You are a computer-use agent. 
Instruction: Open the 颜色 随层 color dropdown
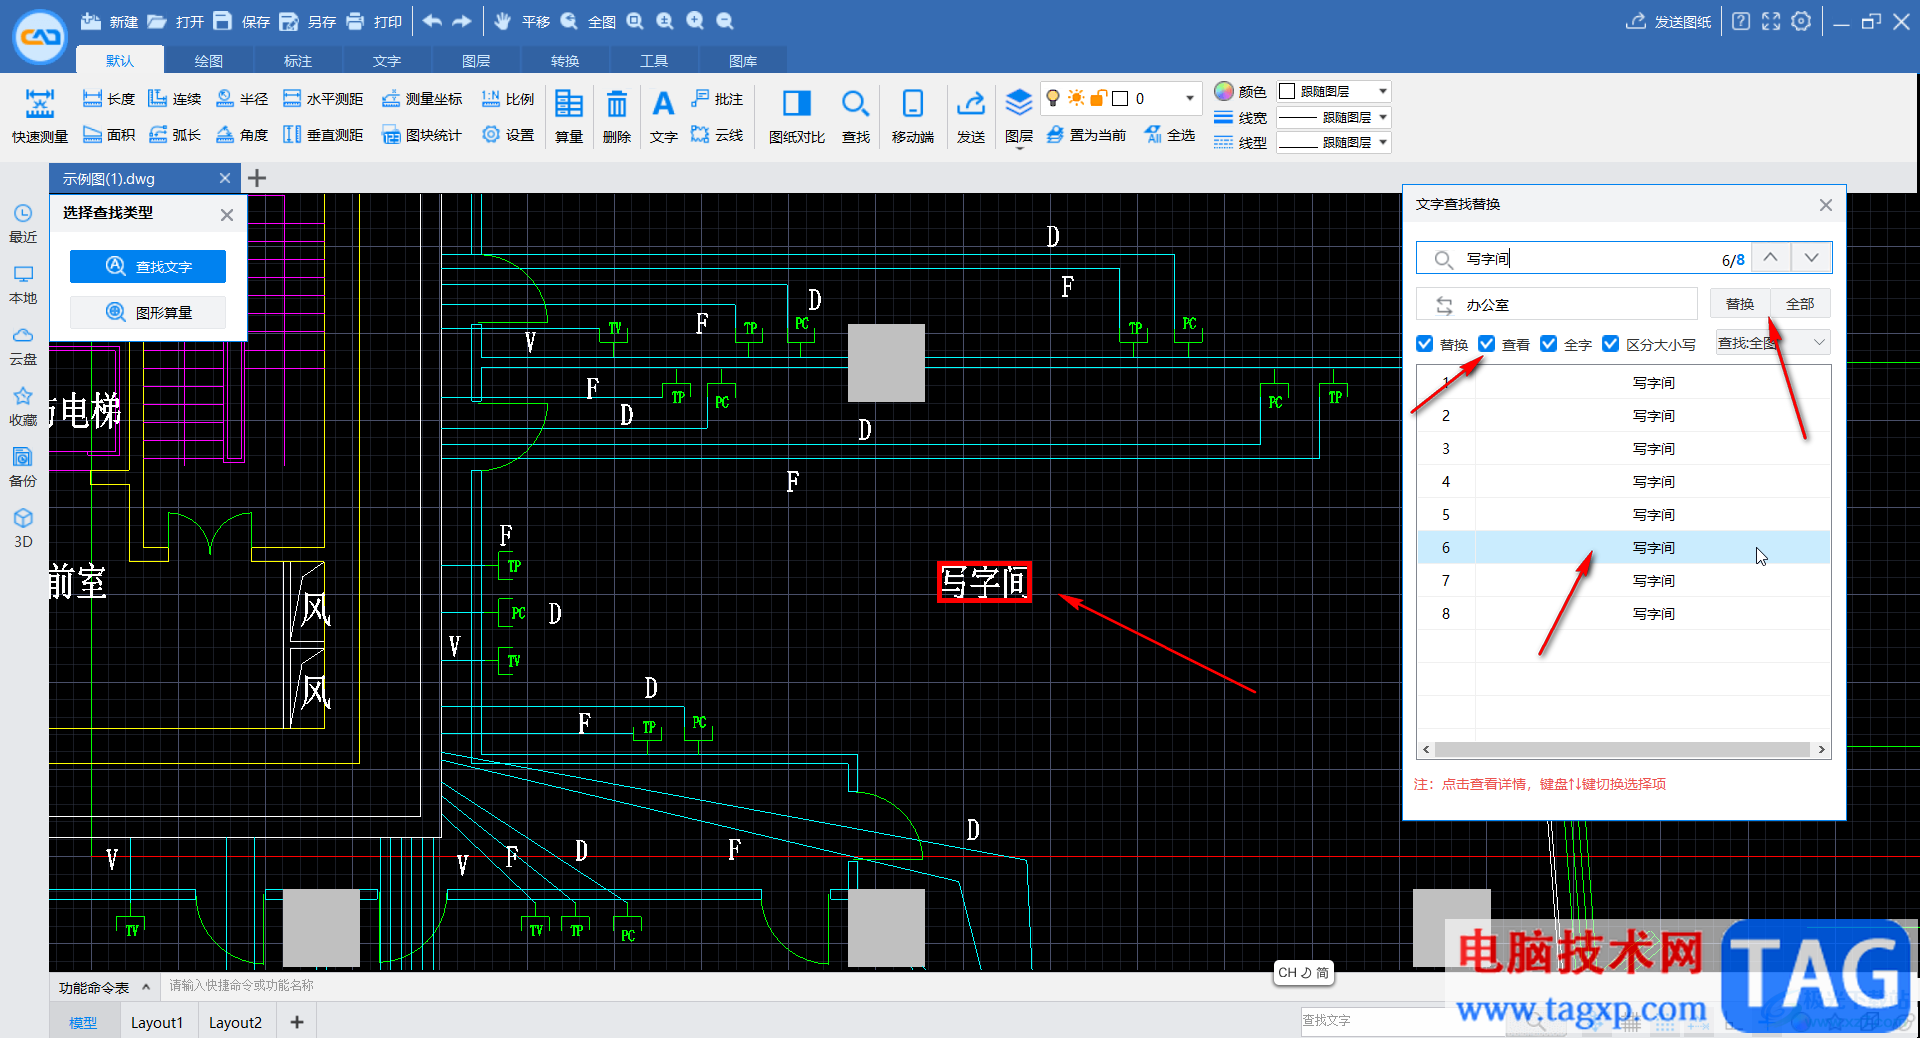tap(1383, 91)
